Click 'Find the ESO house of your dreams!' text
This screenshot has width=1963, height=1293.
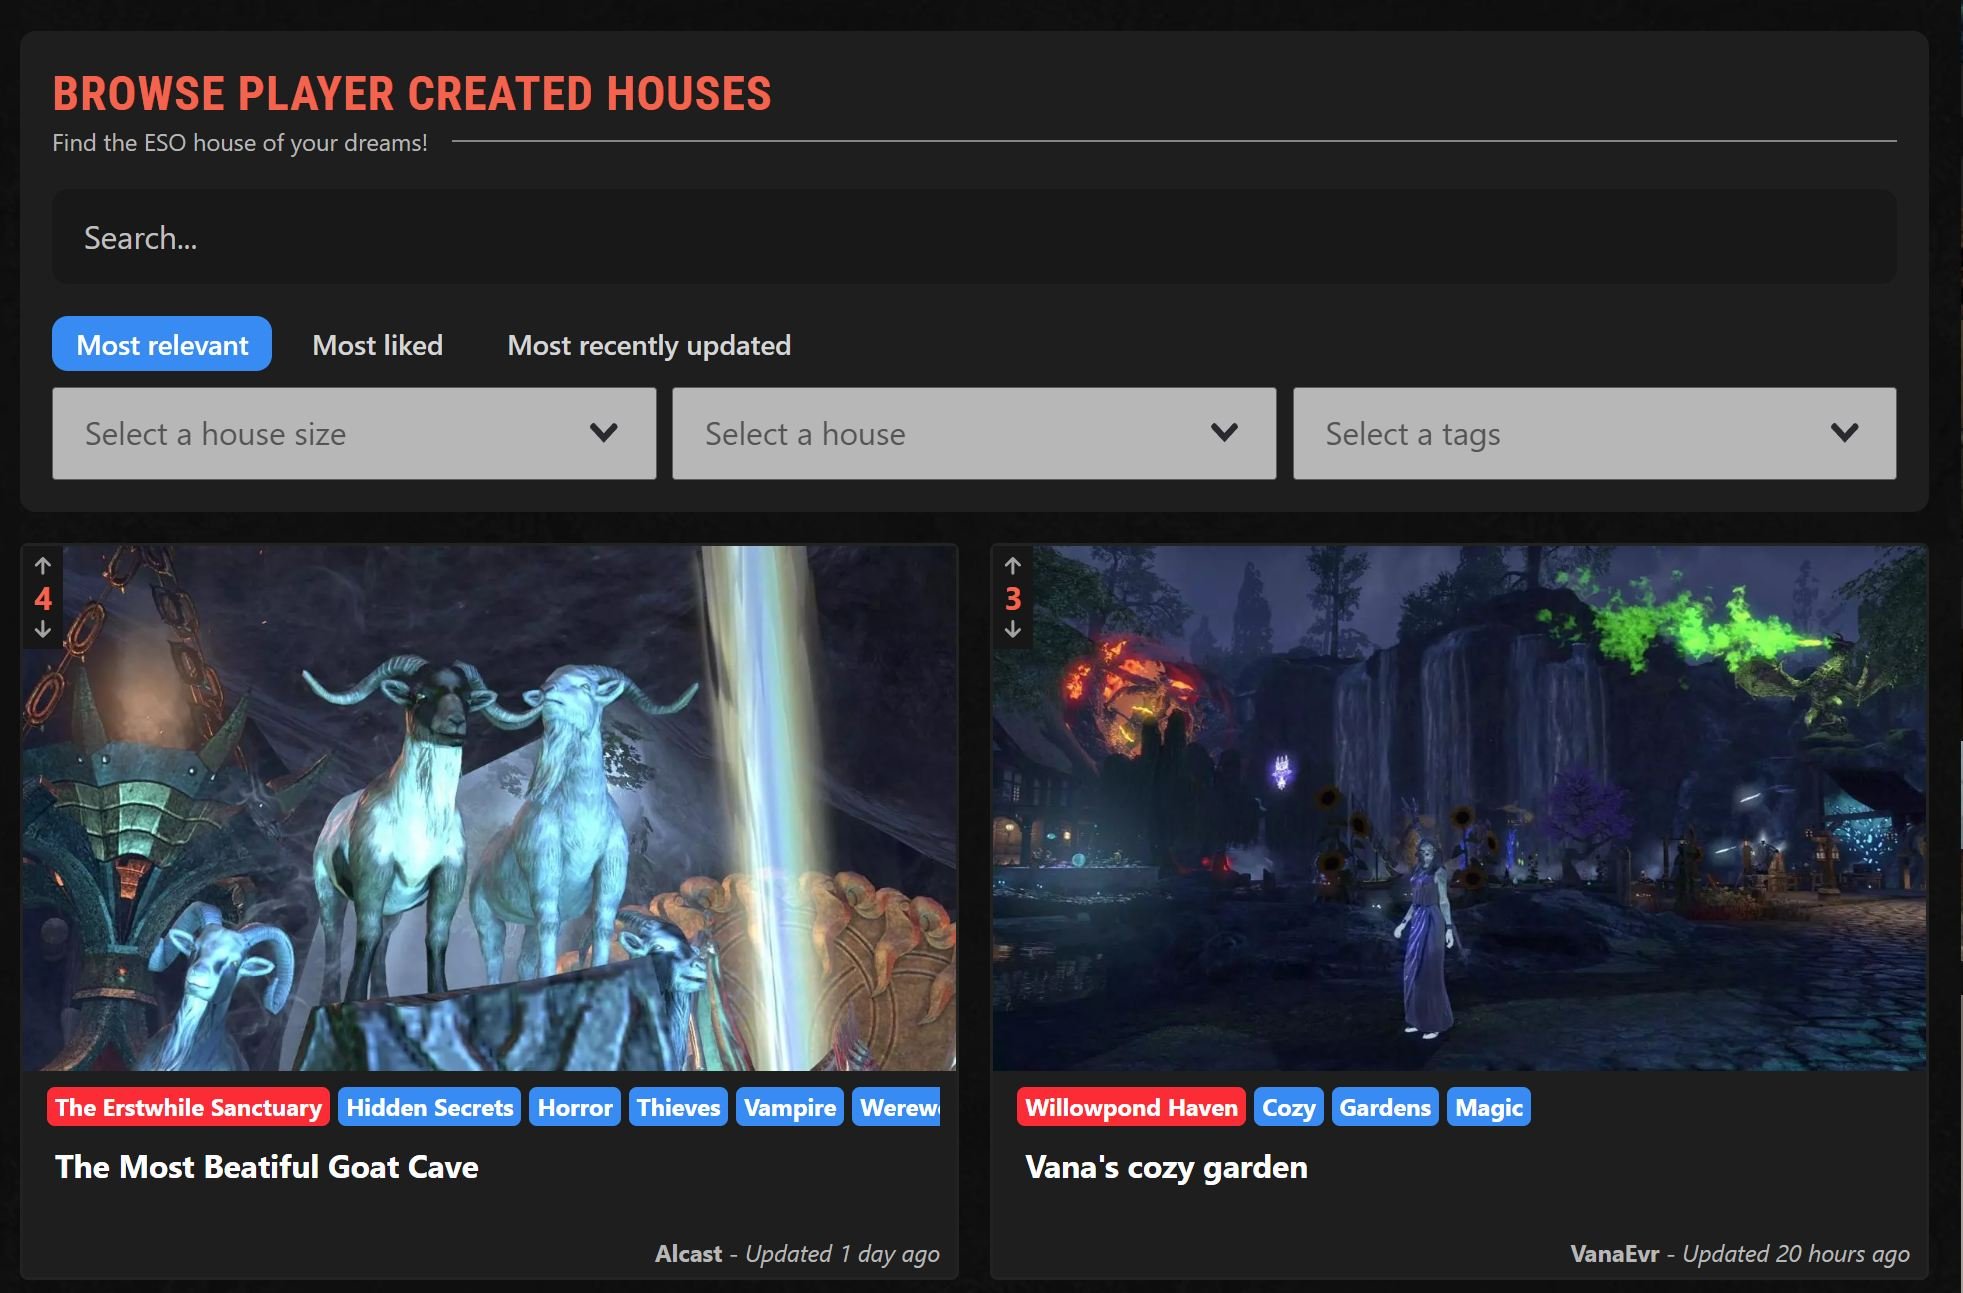pyautogui.click(x=240, y=143)
